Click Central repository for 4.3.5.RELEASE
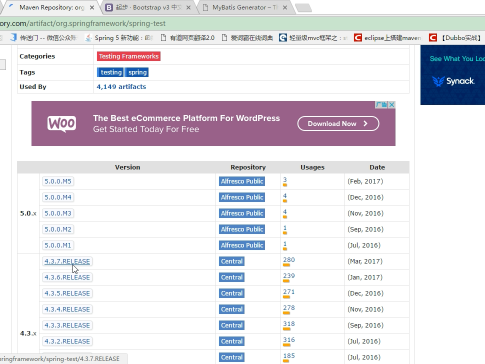The width and height of the screenshot is (485, 364). 232,293
